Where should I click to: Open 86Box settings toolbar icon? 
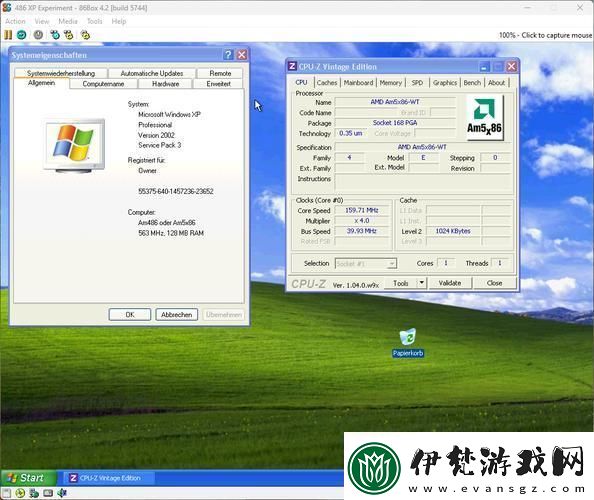click(x=86, y=35)
